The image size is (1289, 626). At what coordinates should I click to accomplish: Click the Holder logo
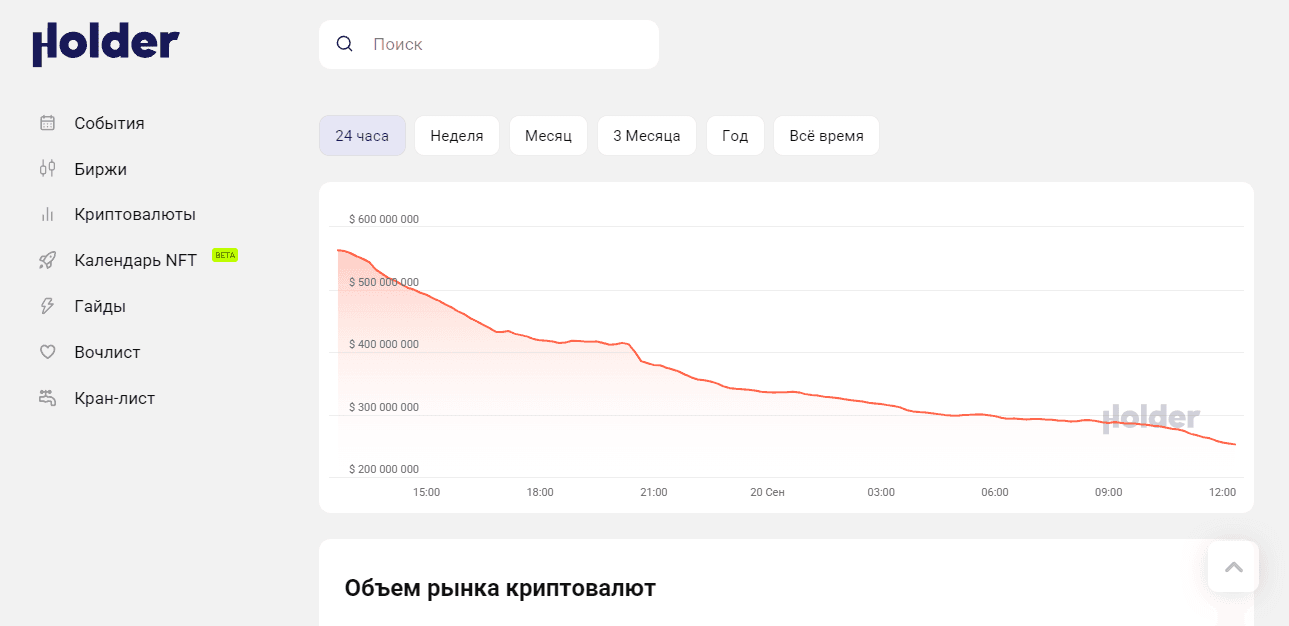[x=105, y=43]
